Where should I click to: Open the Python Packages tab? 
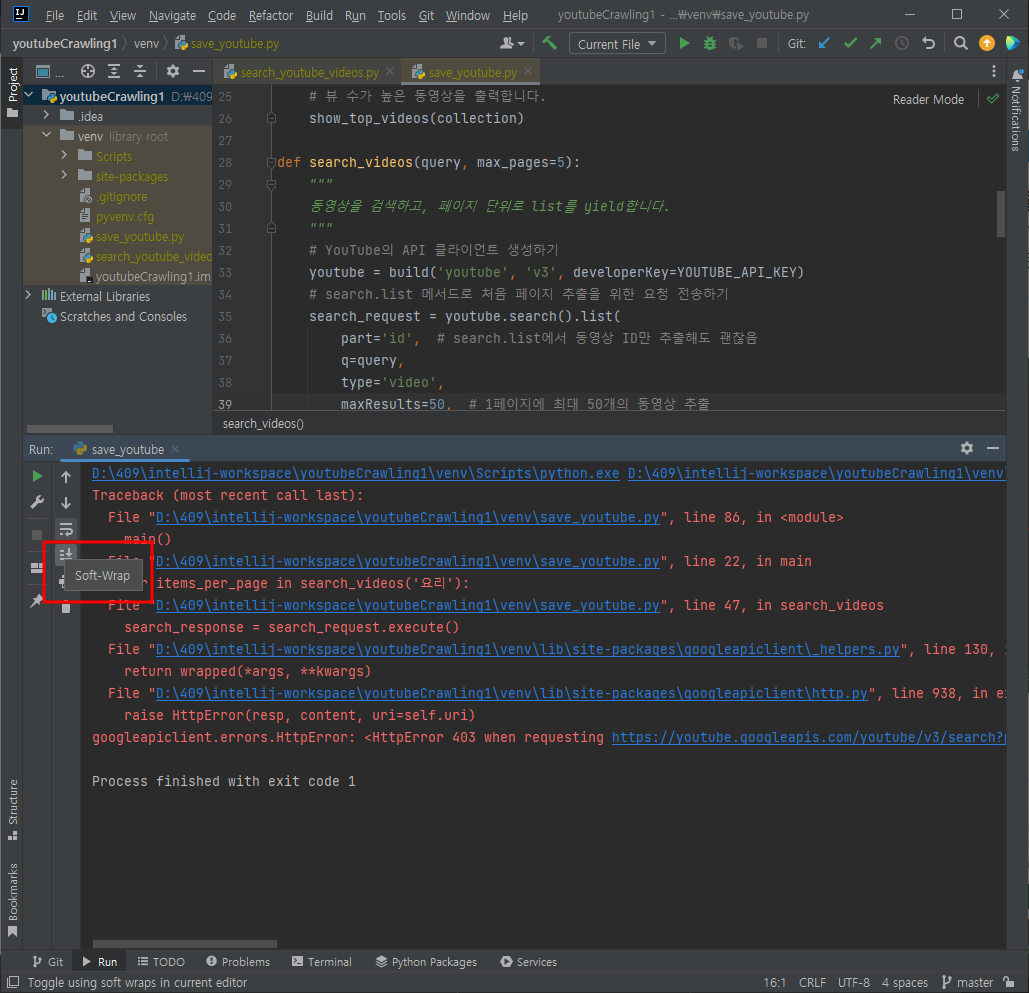pyautogui.click(x=426, y=961)
